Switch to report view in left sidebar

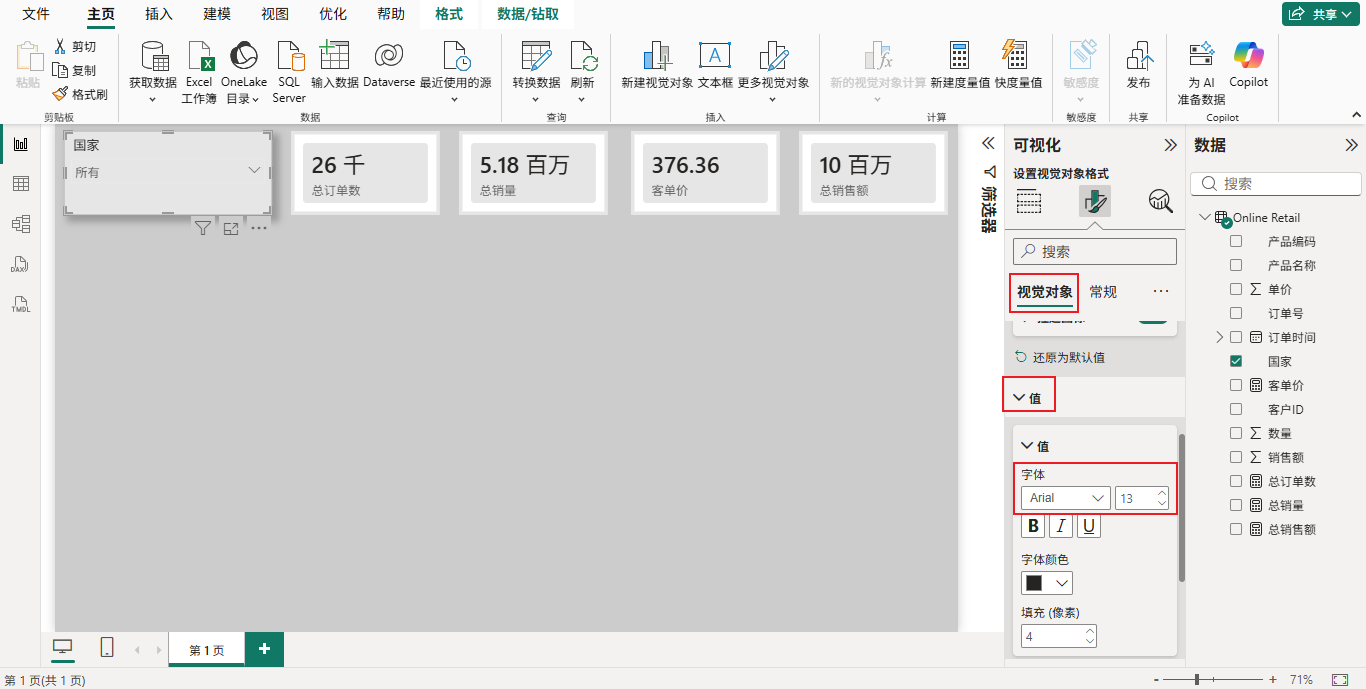pyautogui.click(x=20, y=145)
